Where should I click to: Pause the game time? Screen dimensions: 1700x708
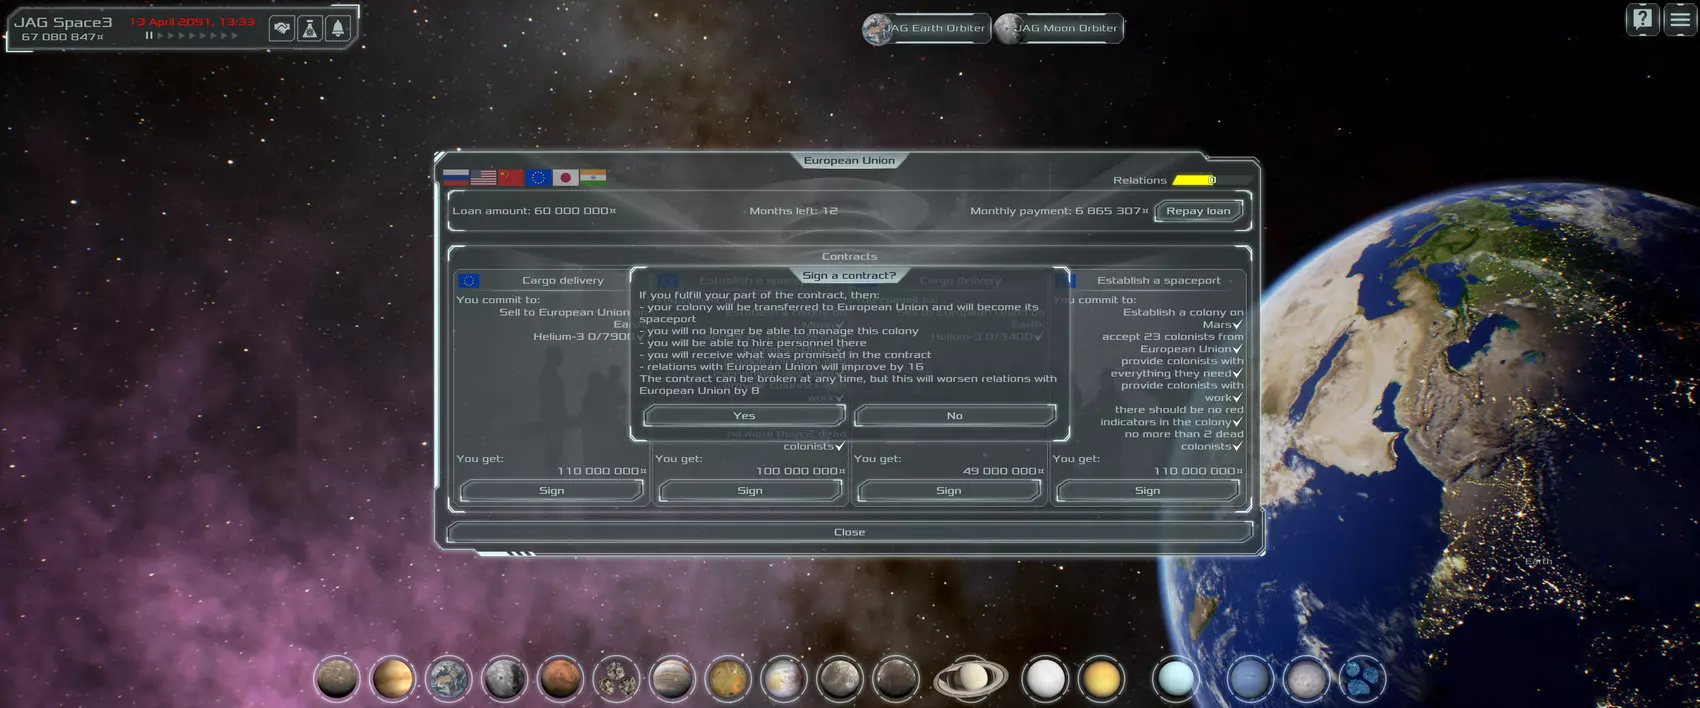(x=149, y=36)
